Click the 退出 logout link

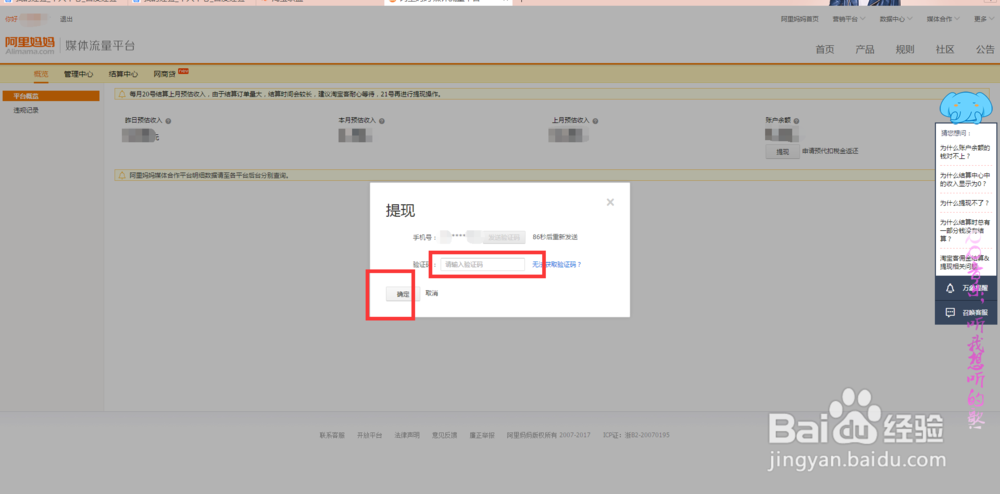[66, 19]
